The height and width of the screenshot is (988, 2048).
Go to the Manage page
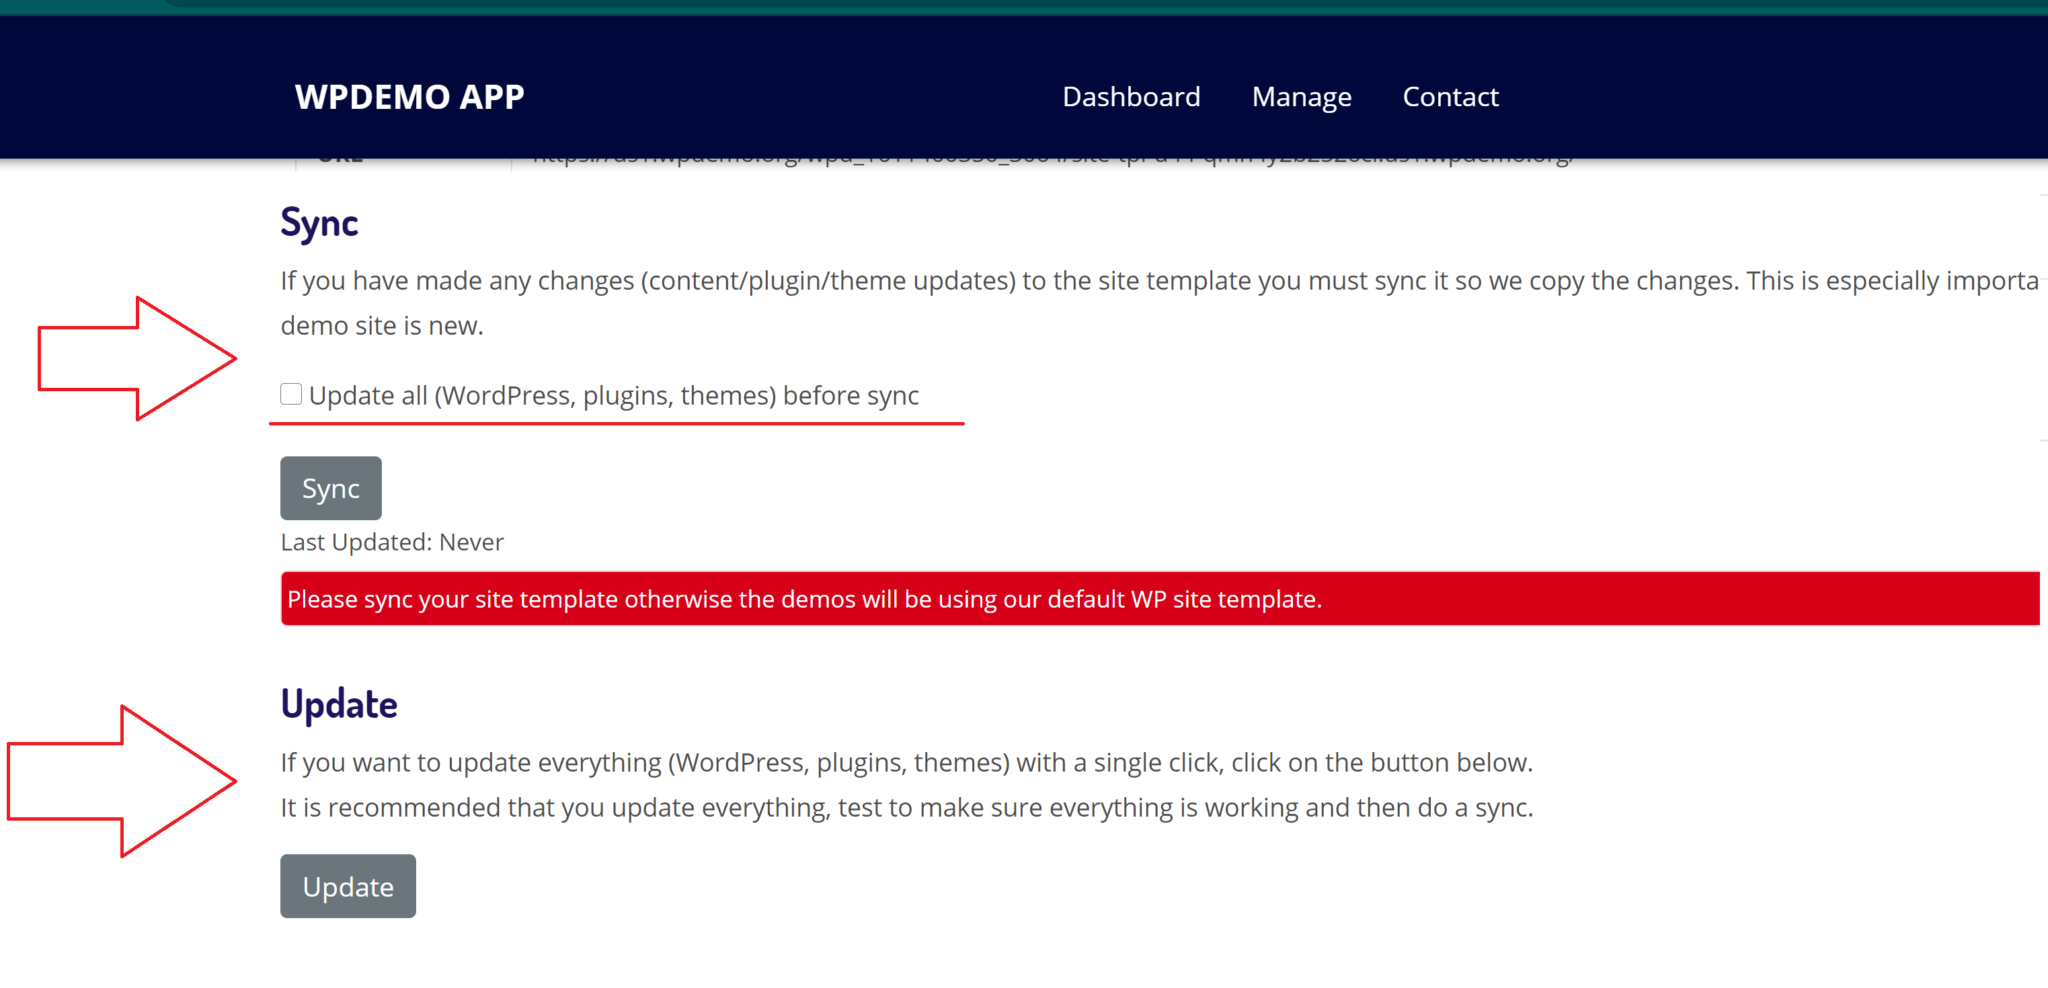point(1301,97)
